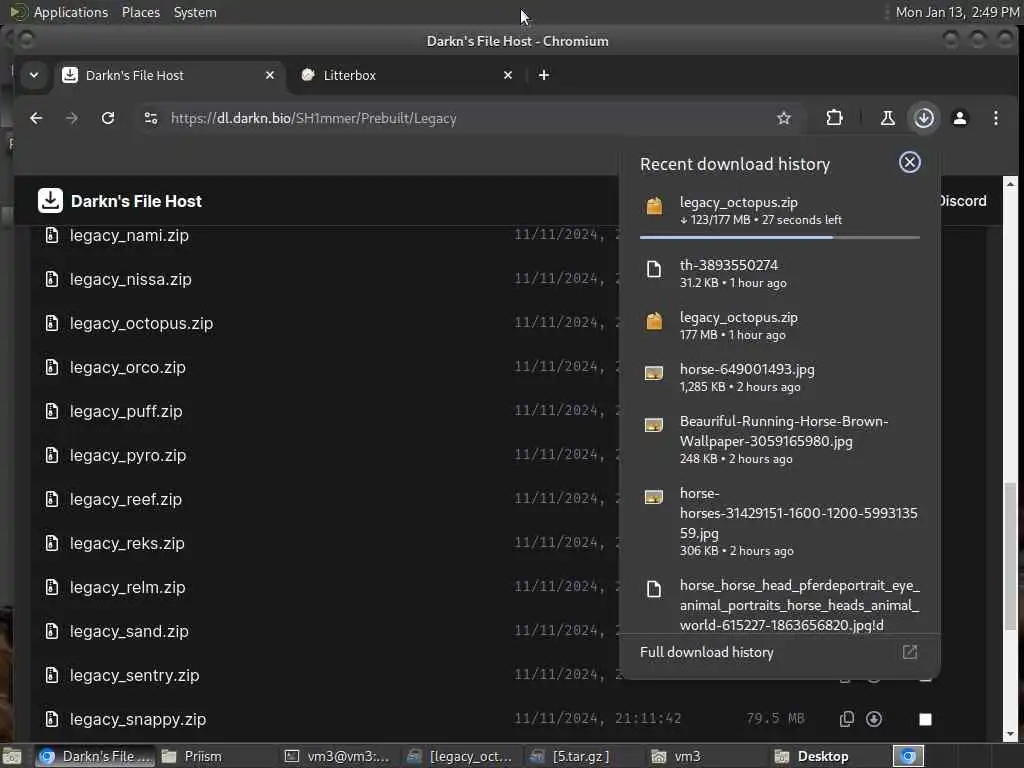Open legacy_relm.zip file entry
The image size is (1024, 768).
point(127,587)
